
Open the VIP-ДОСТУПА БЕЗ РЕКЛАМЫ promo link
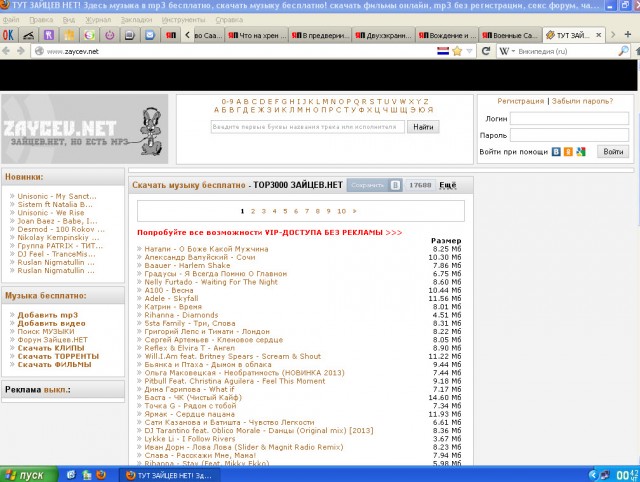point(270,233)
